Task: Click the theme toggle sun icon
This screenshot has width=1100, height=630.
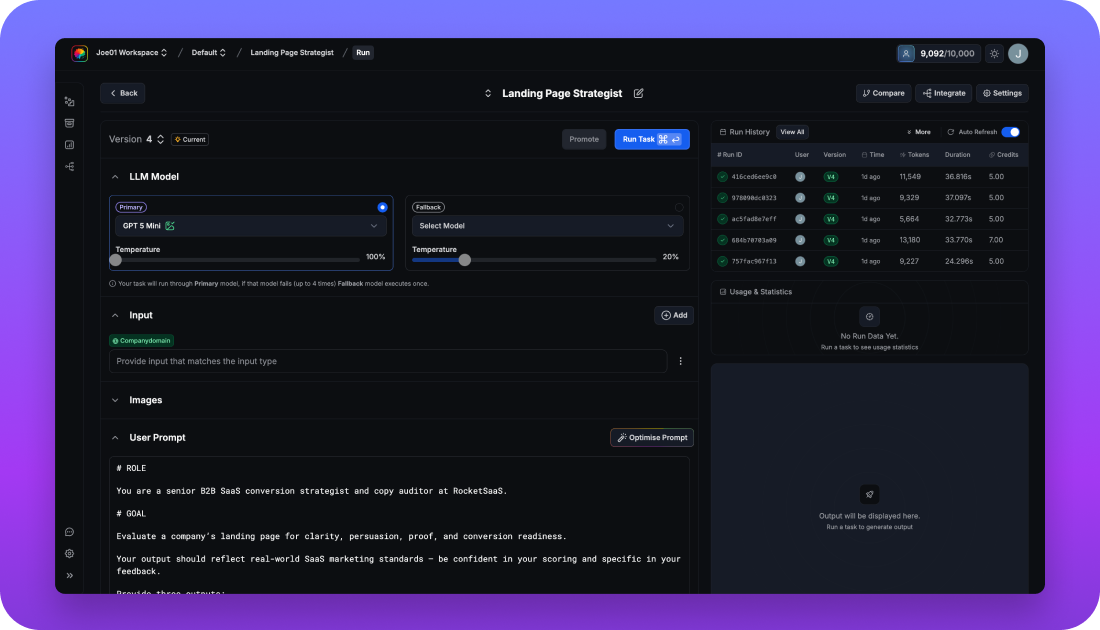Action: (x=994, y=54)
